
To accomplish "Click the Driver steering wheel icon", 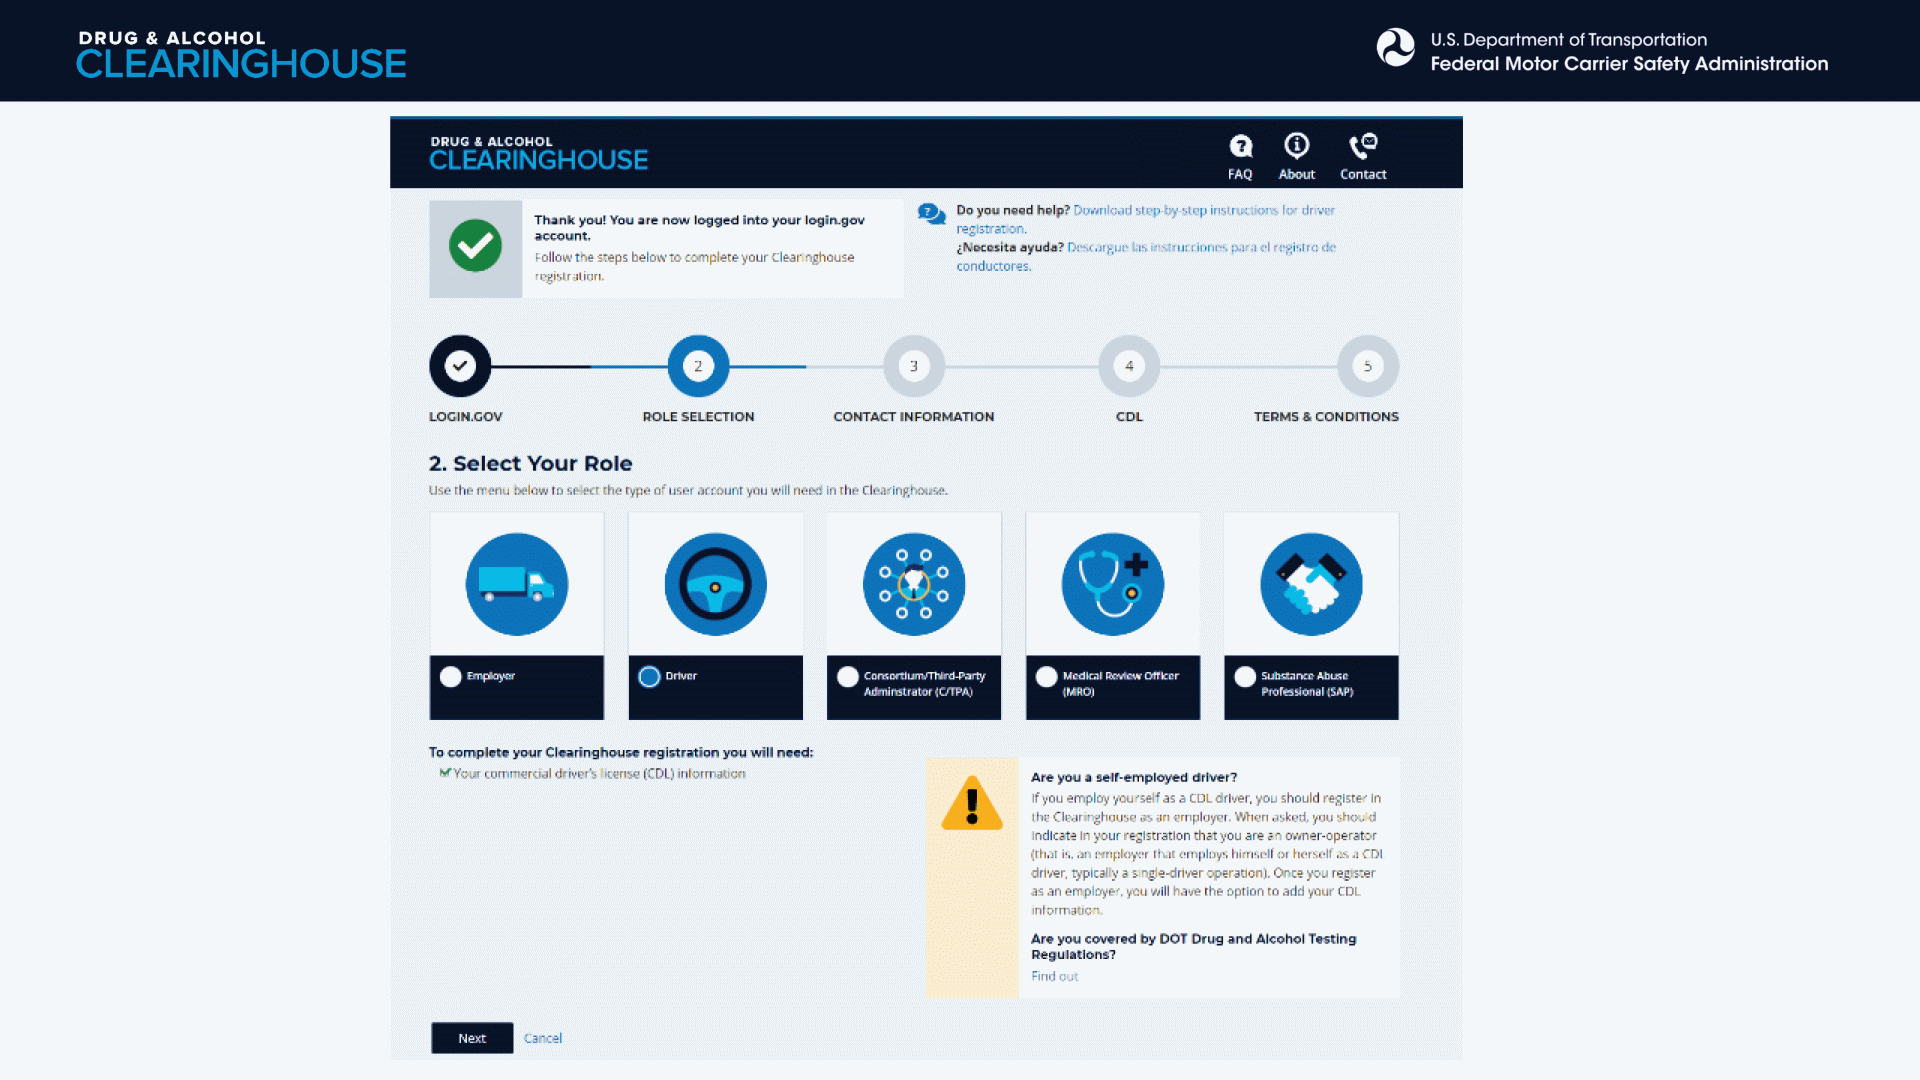I will click(x=715, y=584).
